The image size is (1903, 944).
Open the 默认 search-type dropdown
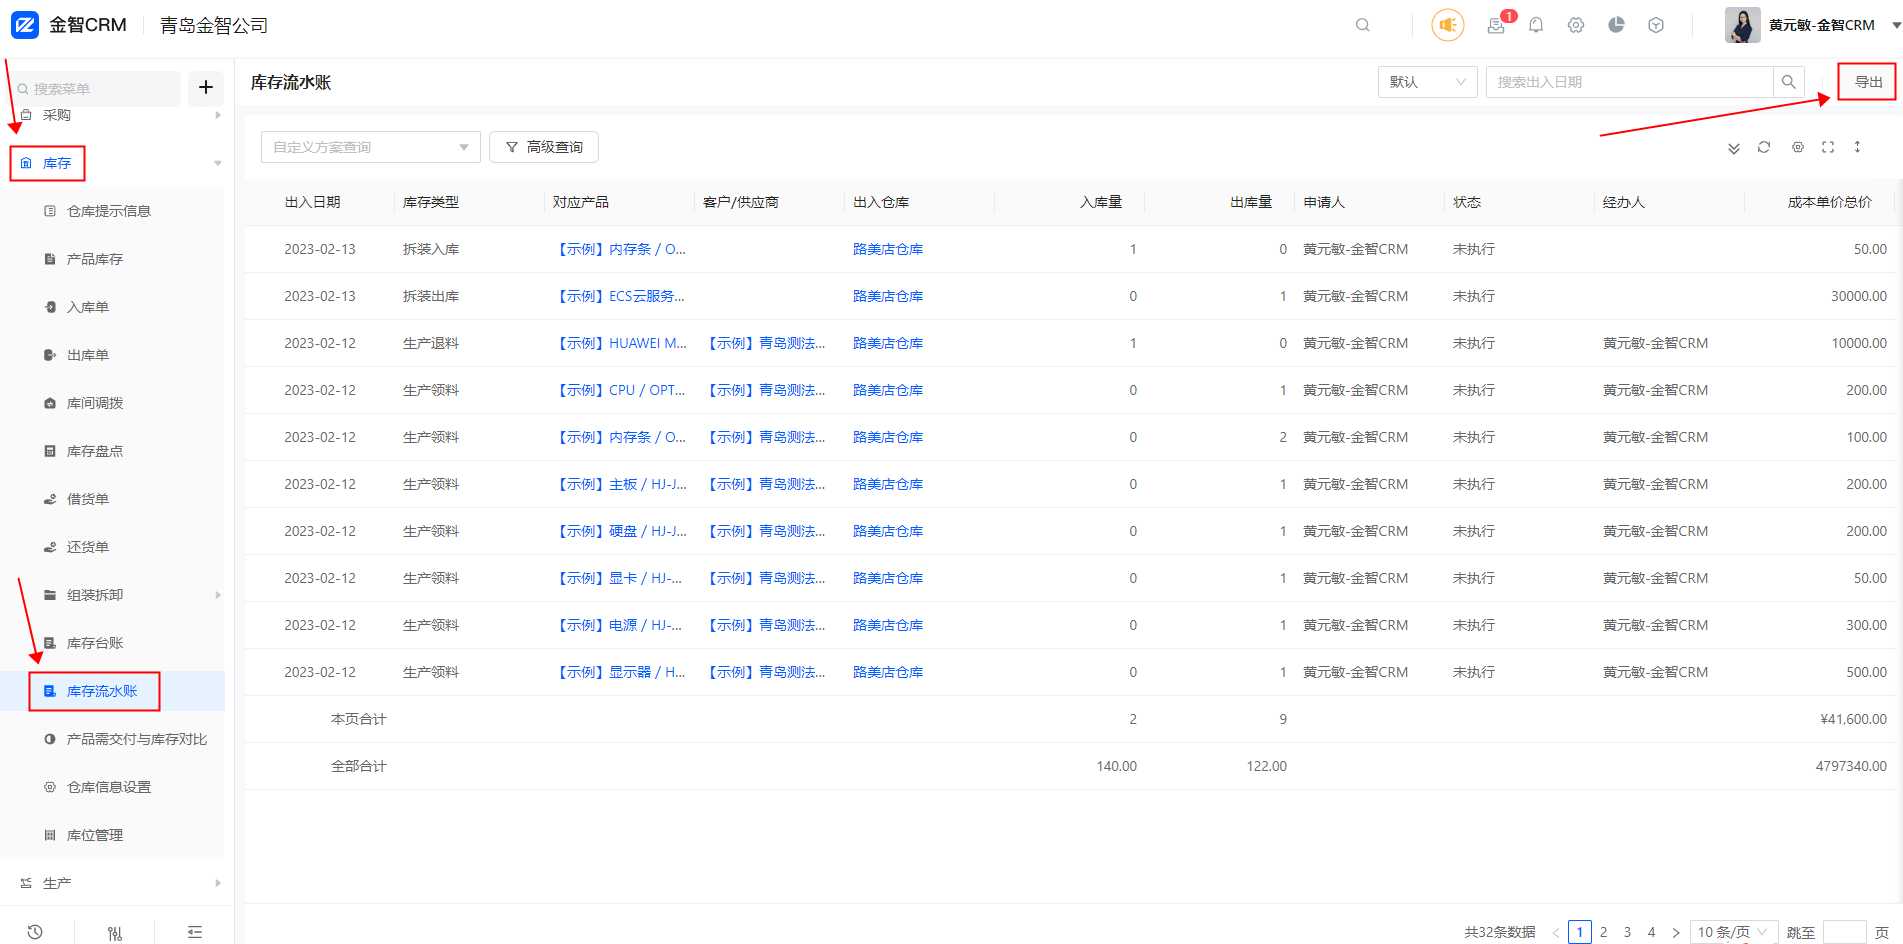click(x=1428, y=82)
